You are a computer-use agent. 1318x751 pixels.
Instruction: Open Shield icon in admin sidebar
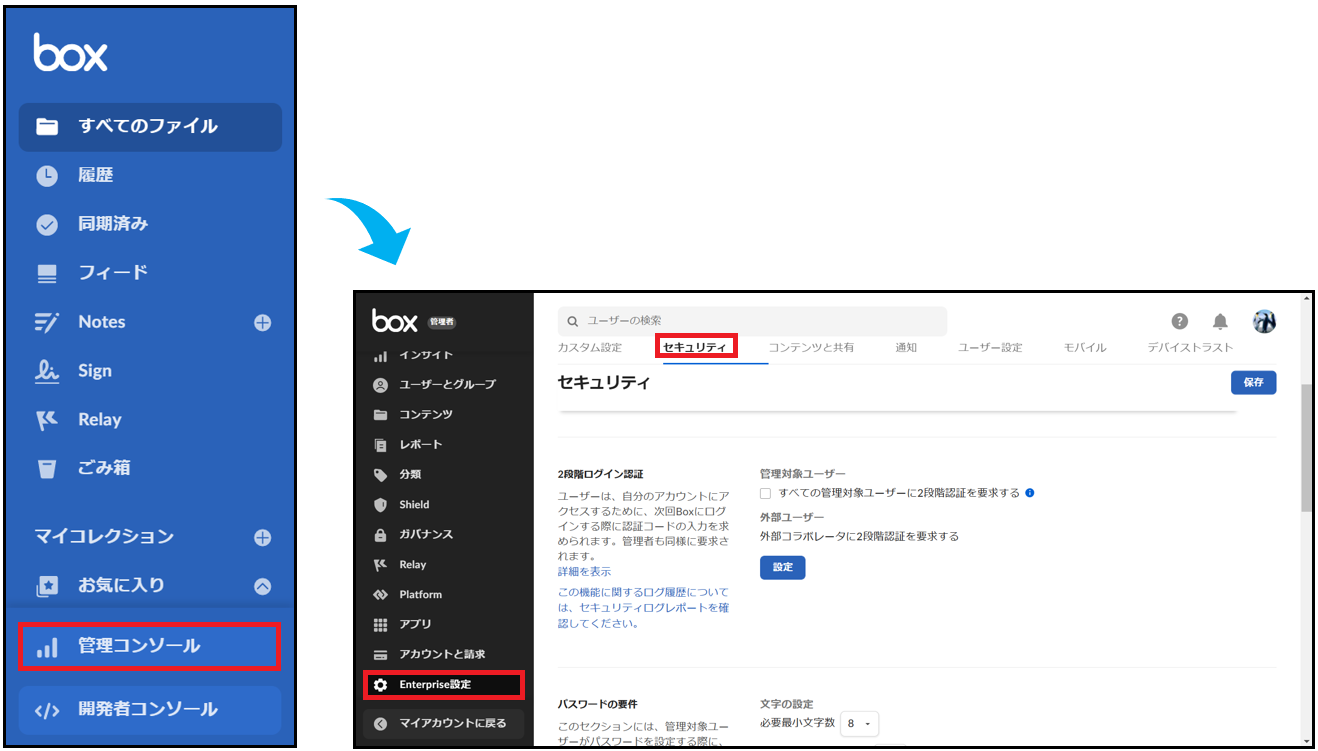(x=380, y=505)
